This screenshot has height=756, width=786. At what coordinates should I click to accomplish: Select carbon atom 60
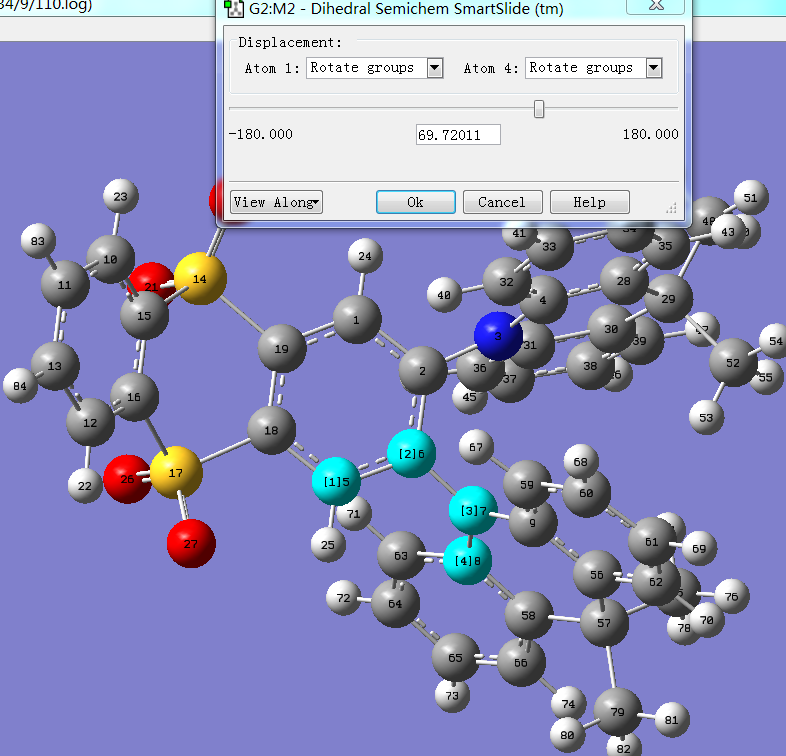click(x=586, y=493)
